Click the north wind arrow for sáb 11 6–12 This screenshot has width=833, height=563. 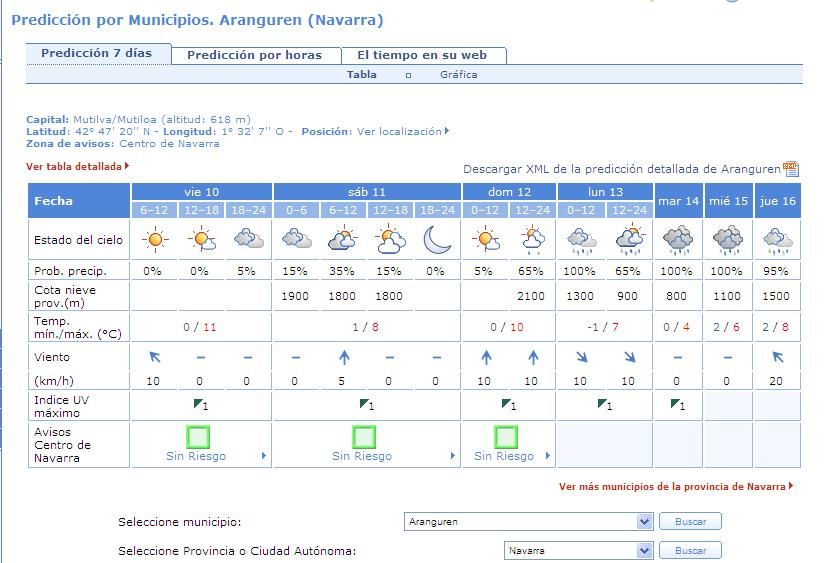[x=344, y=357]
